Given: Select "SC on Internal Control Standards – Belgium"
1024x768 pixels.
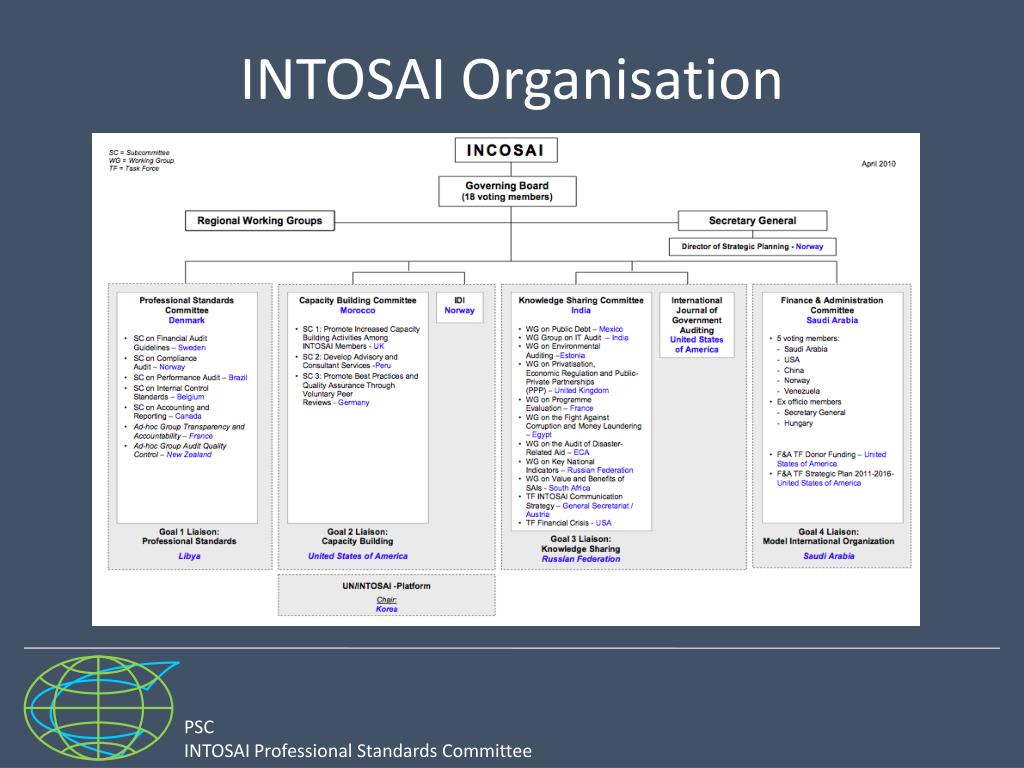Looking at the screenshot, I should pos(170,392).
